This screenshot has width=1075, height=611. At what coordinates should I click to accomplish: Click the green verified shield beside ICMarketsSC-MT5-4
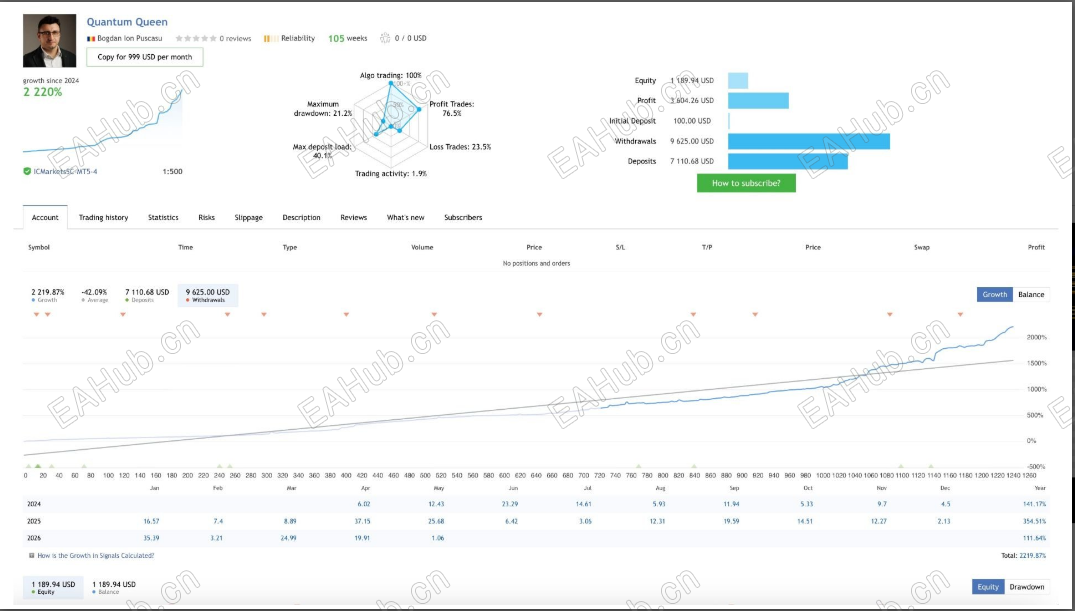pyautogui.click(x=27, y=171)
